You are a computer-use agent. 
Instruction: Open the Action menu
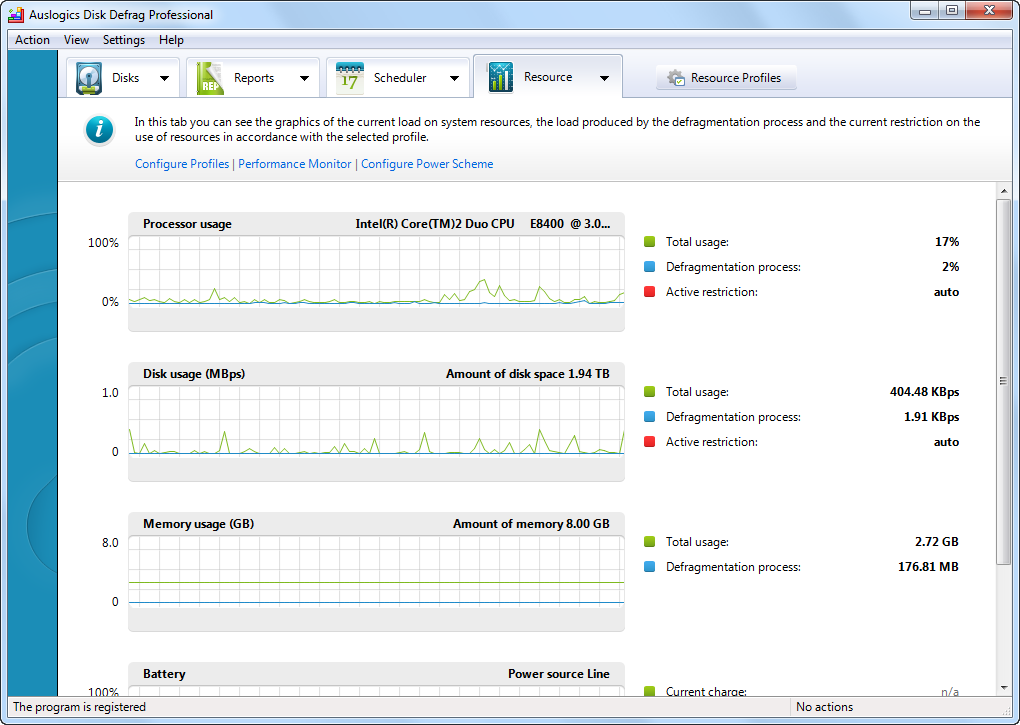tap(33, 40)
